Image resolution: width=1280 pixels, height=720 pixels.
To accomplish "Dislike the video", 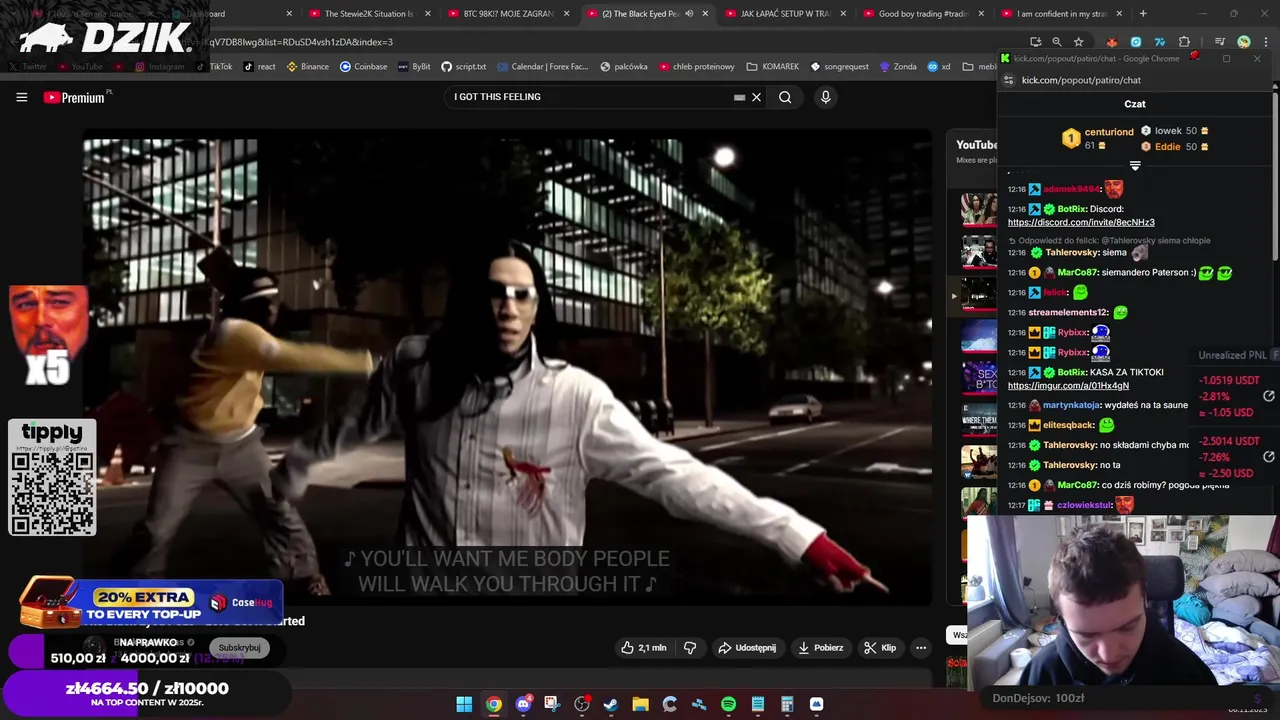I will click(x=690, y=648).
